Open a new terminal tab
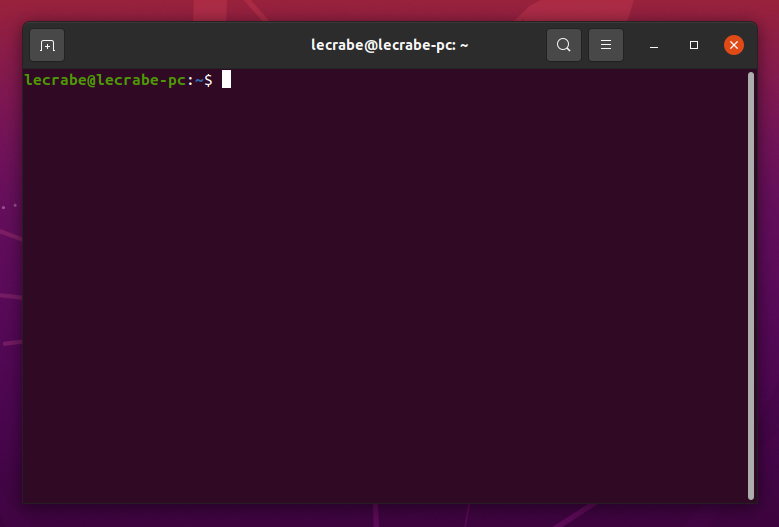 tap(47, 45)
